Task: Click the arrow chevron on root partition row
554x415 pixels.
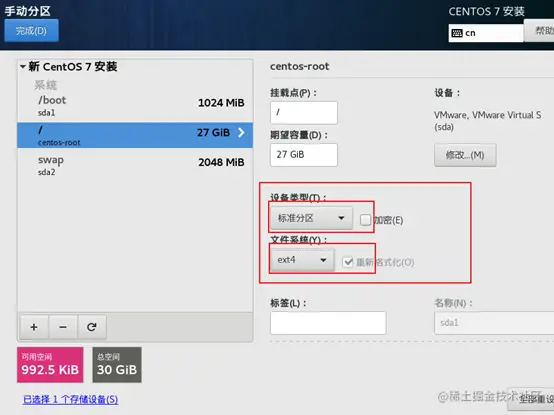Action: 241,132
